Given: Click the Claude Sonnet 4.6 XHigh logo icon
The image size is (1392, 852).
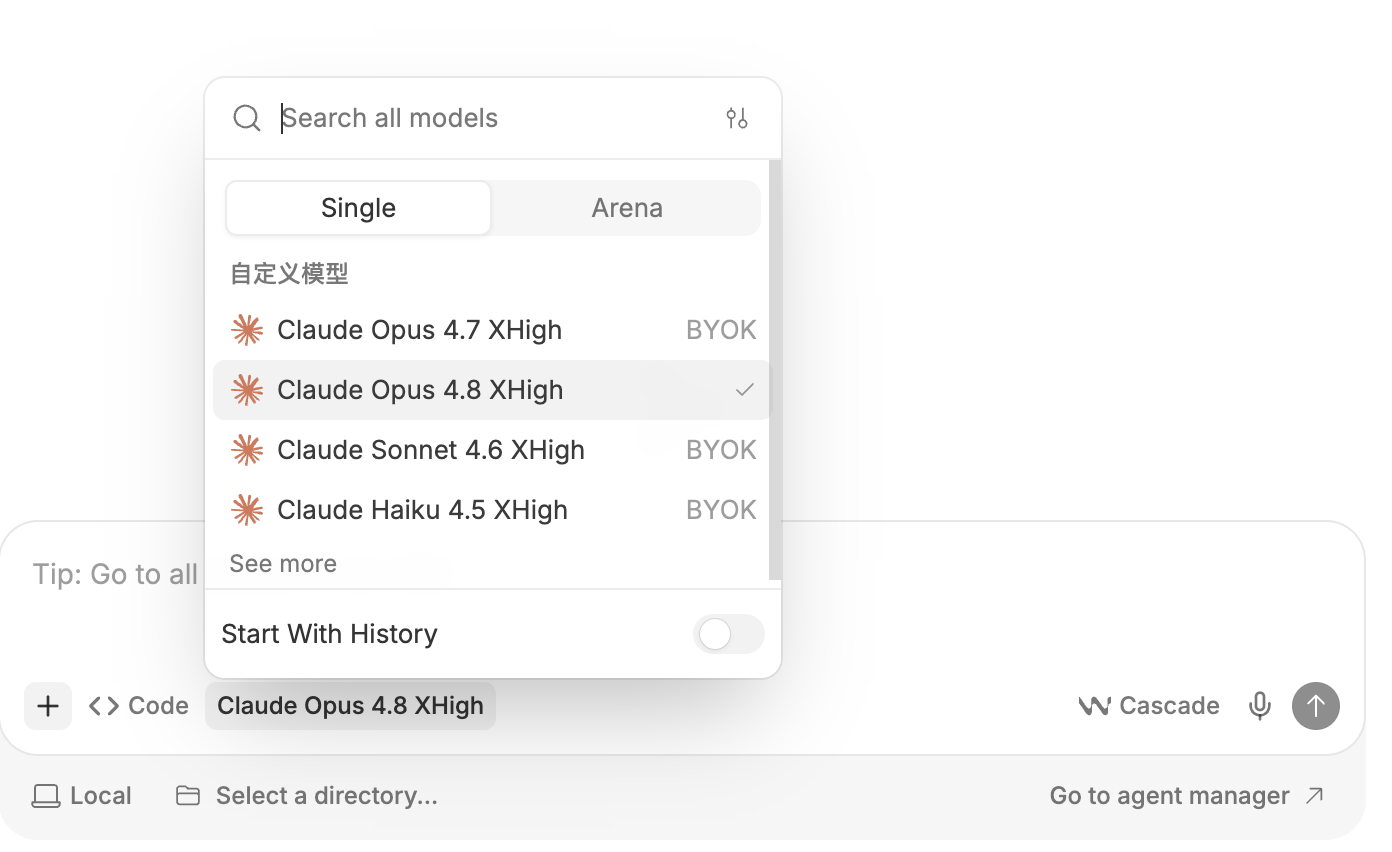Looking at the screenshot, I should pyautogui.click(x=247, y=450).
